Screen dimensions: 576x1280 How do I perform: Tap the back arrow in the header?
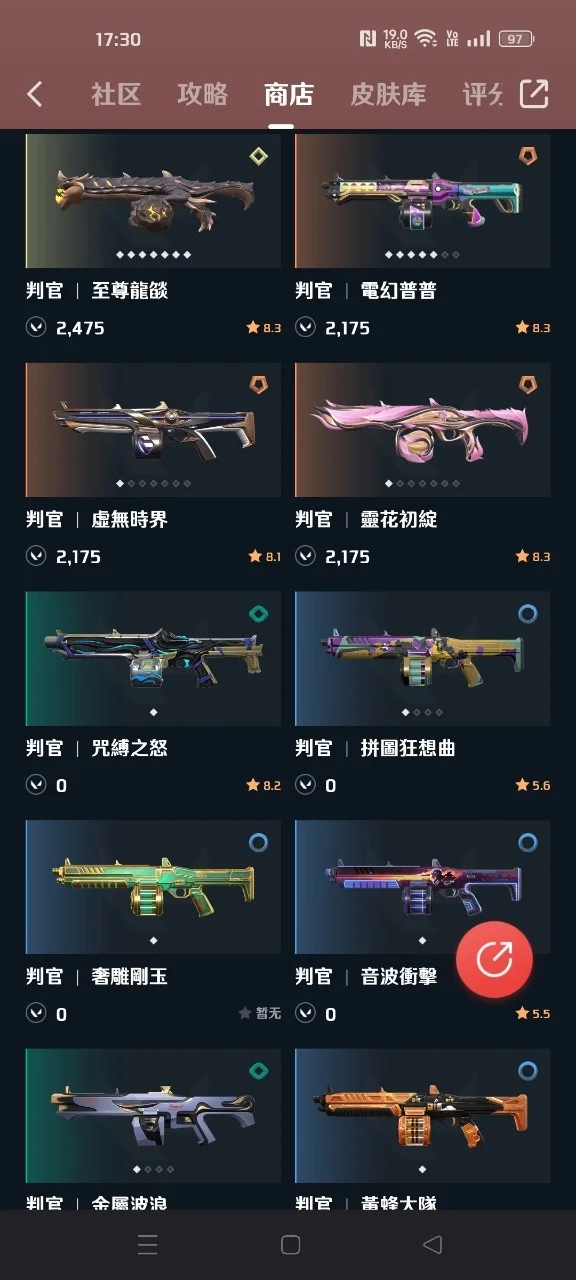click(x=35, y=94)
